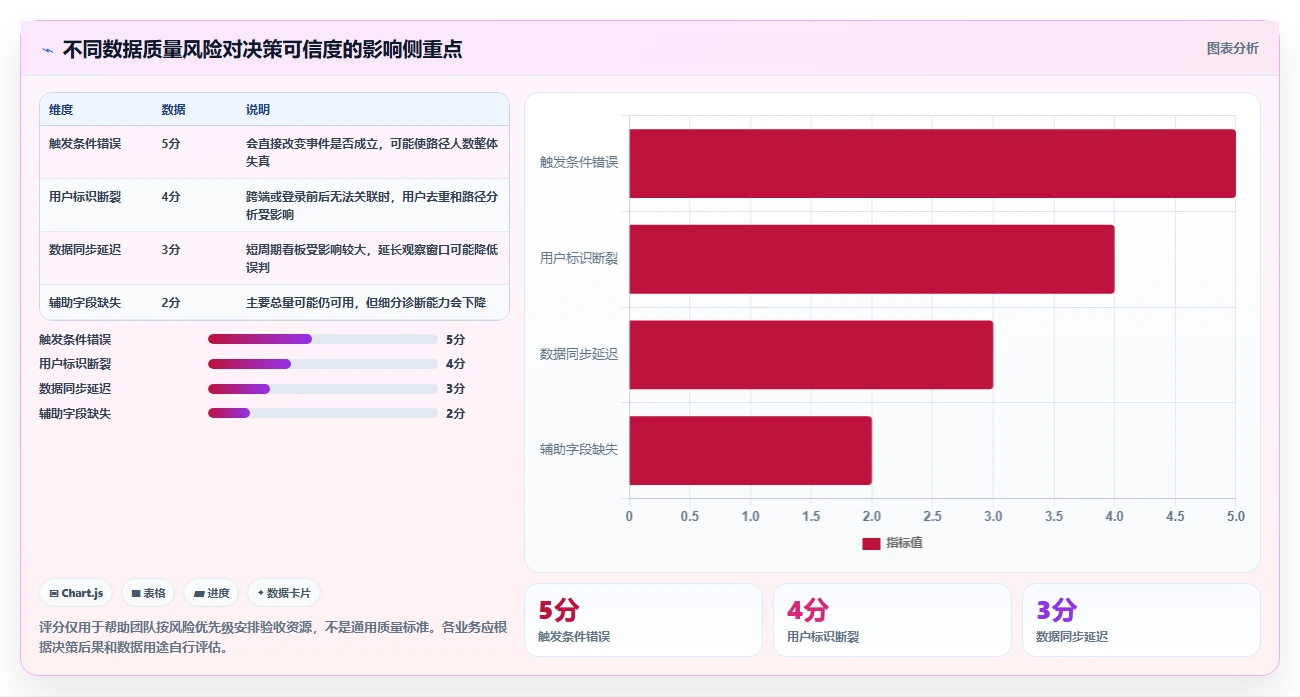This screenshot has height=697, width=1300.
Task: Click the table description starting 主要总量可能仍可用
Action: pos(366,302)
